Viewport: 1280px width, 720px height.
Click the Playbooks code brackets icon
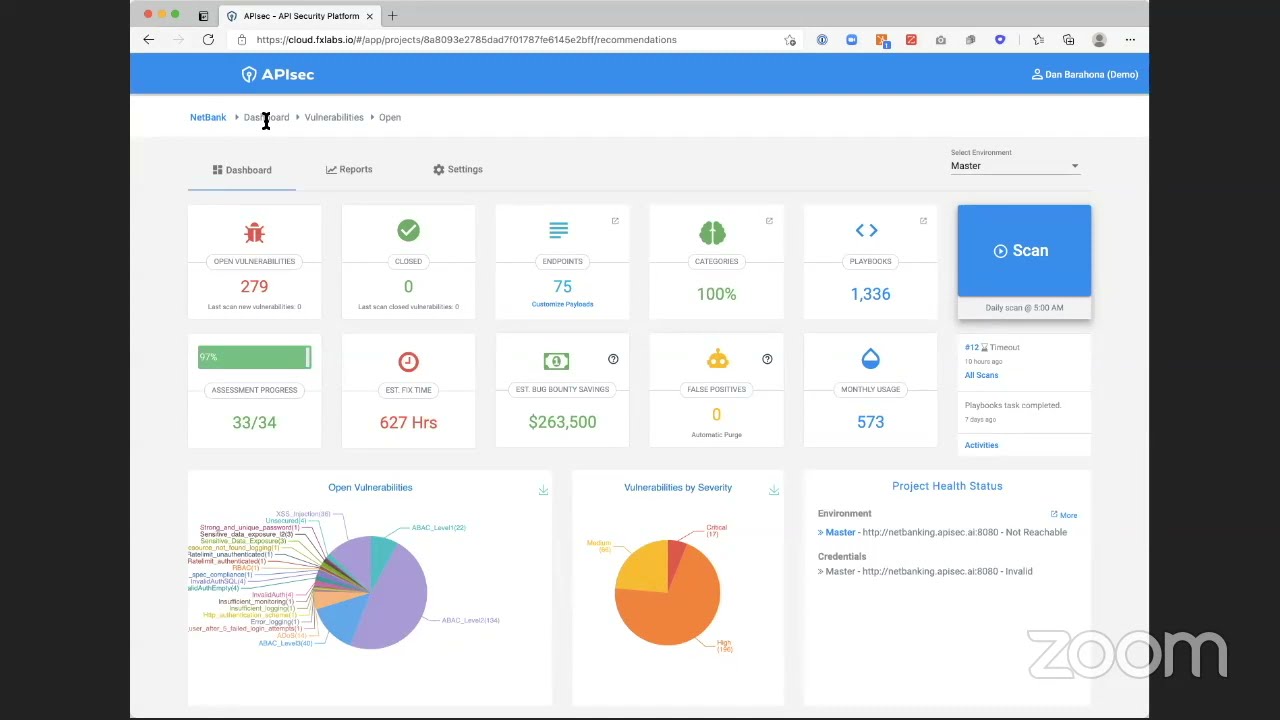tap(866, 230)
